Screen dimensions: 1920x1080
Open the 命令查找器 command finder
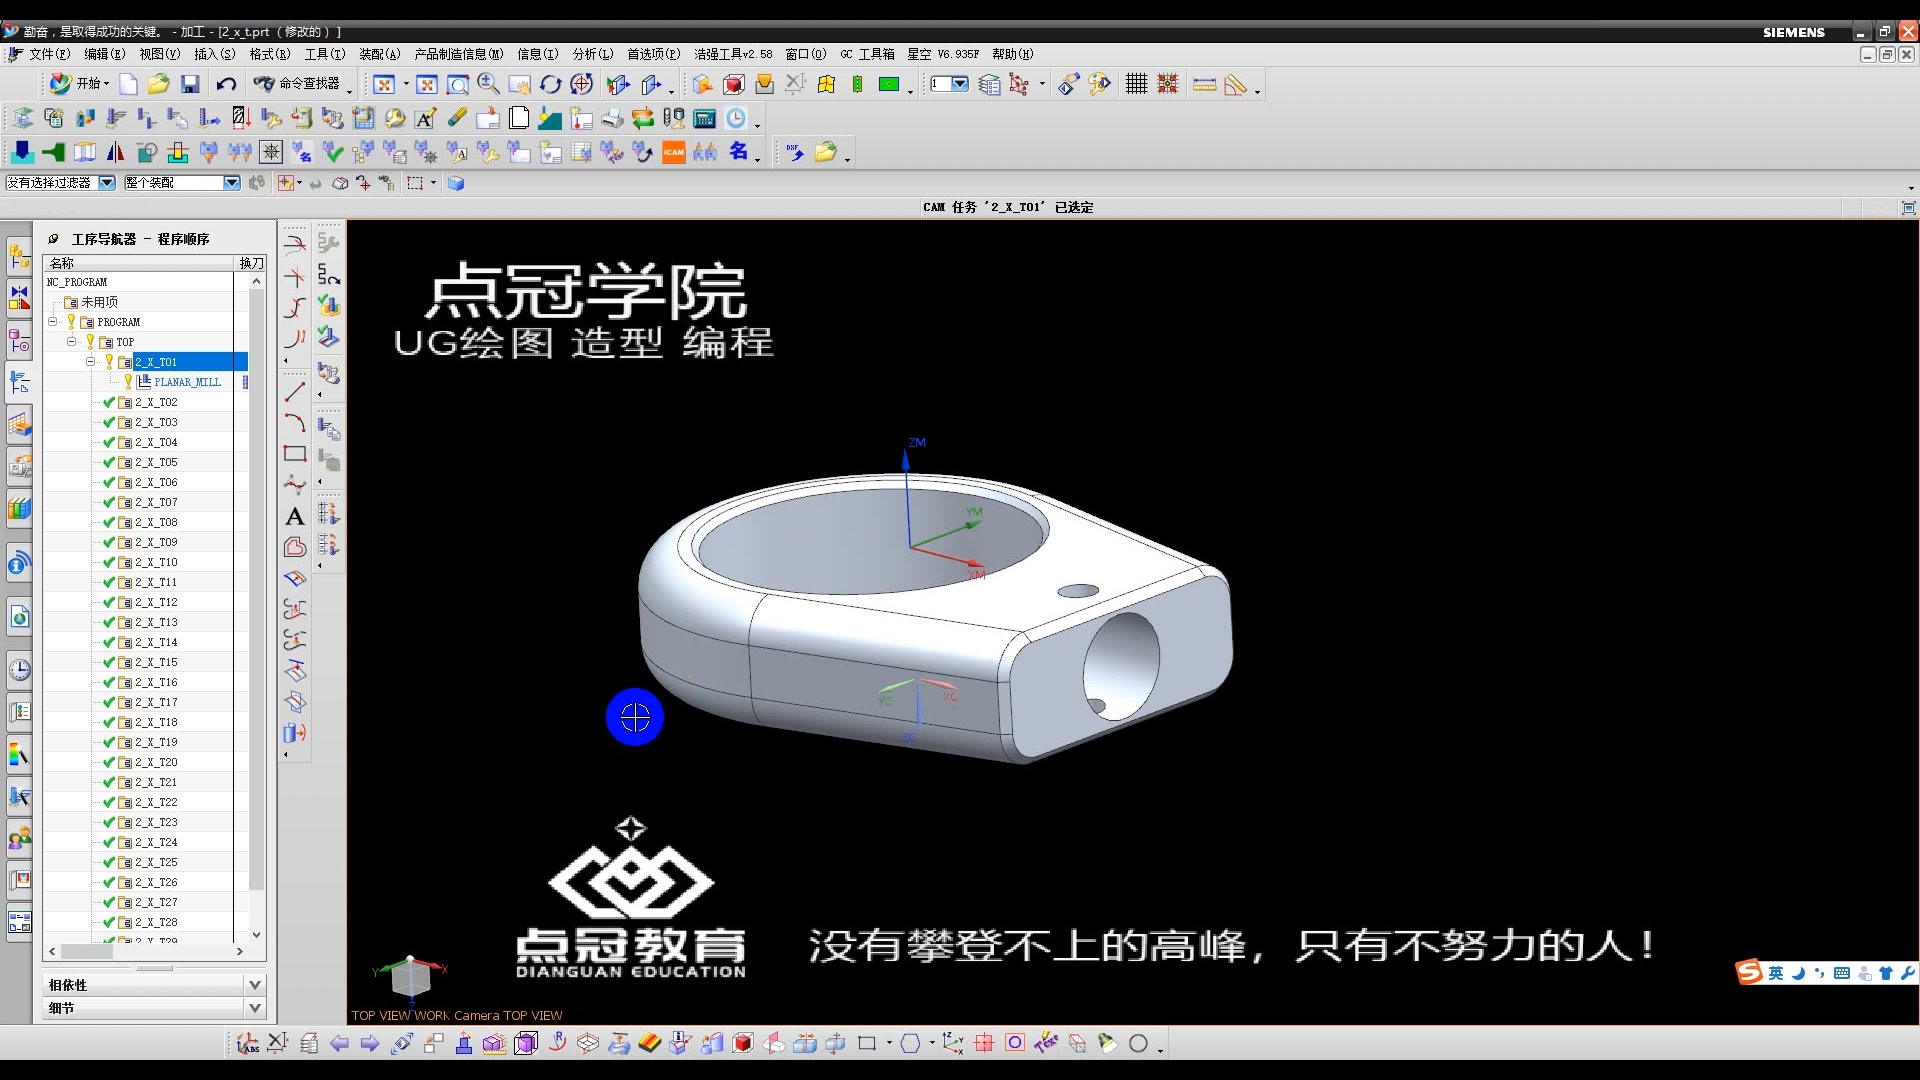click(x=300, y=84)
